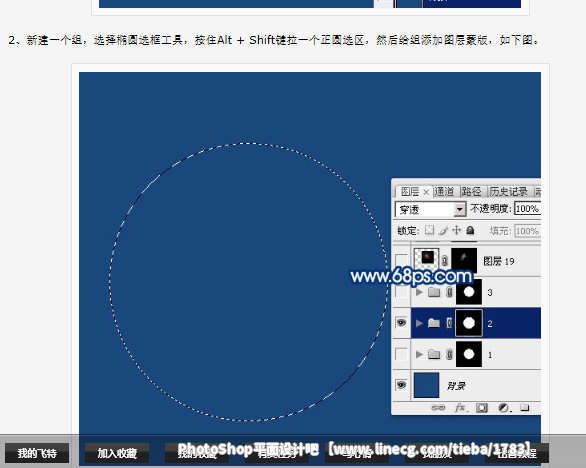586x468 pixels.
Task: Click the folder icon of group 3
Action: (434, 292)
